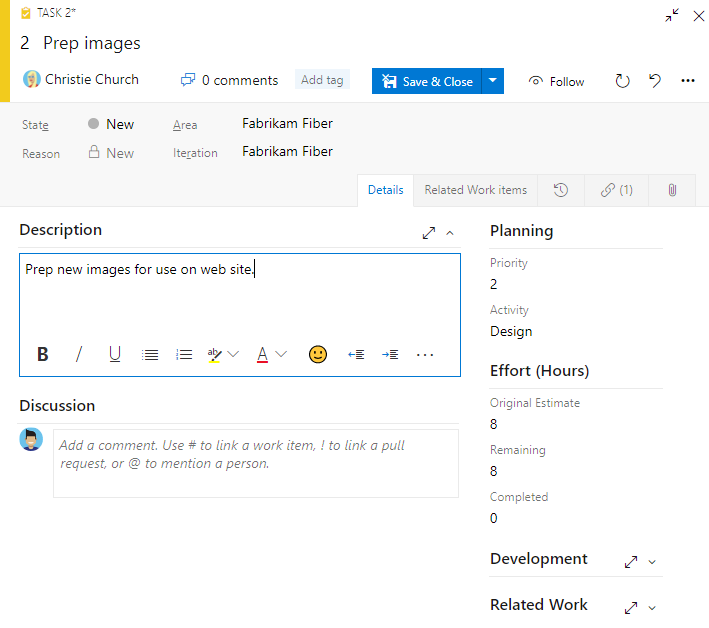Click the Discussion comment box
The width and height of the screenshot is (709, 628).
256,463
